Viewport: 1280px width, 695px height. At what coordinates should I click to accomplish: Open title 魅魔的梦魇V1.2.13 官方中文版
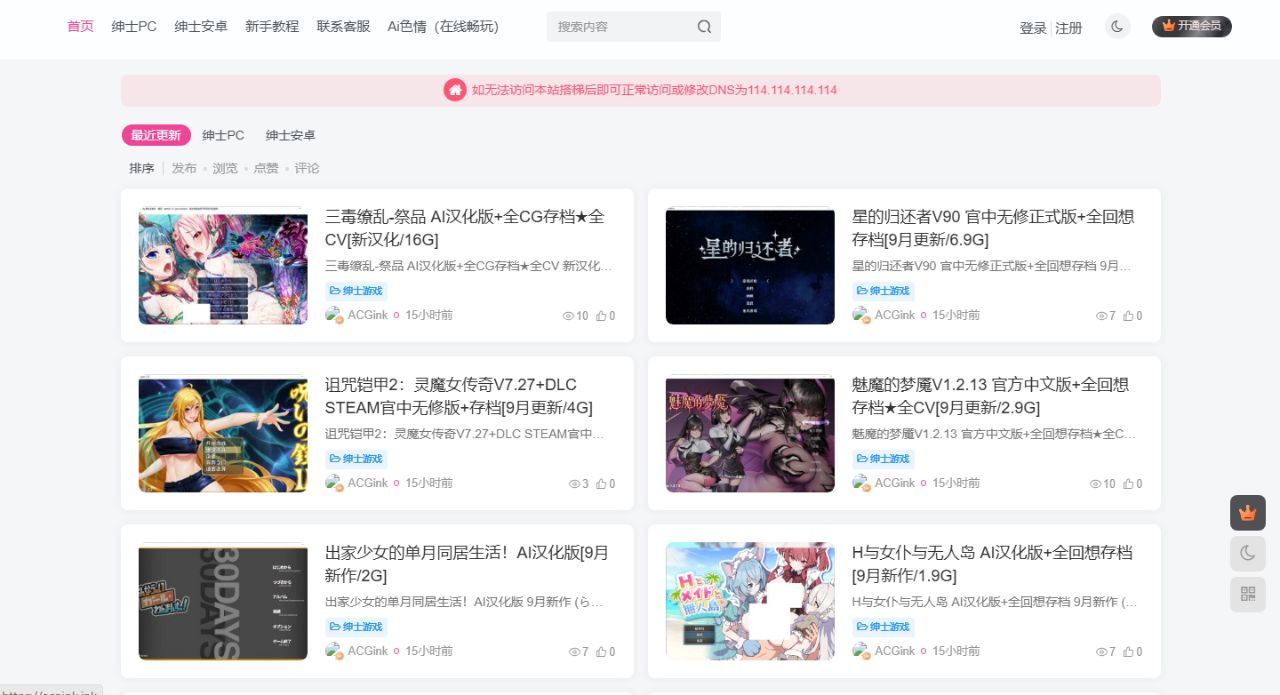point(990,396)
